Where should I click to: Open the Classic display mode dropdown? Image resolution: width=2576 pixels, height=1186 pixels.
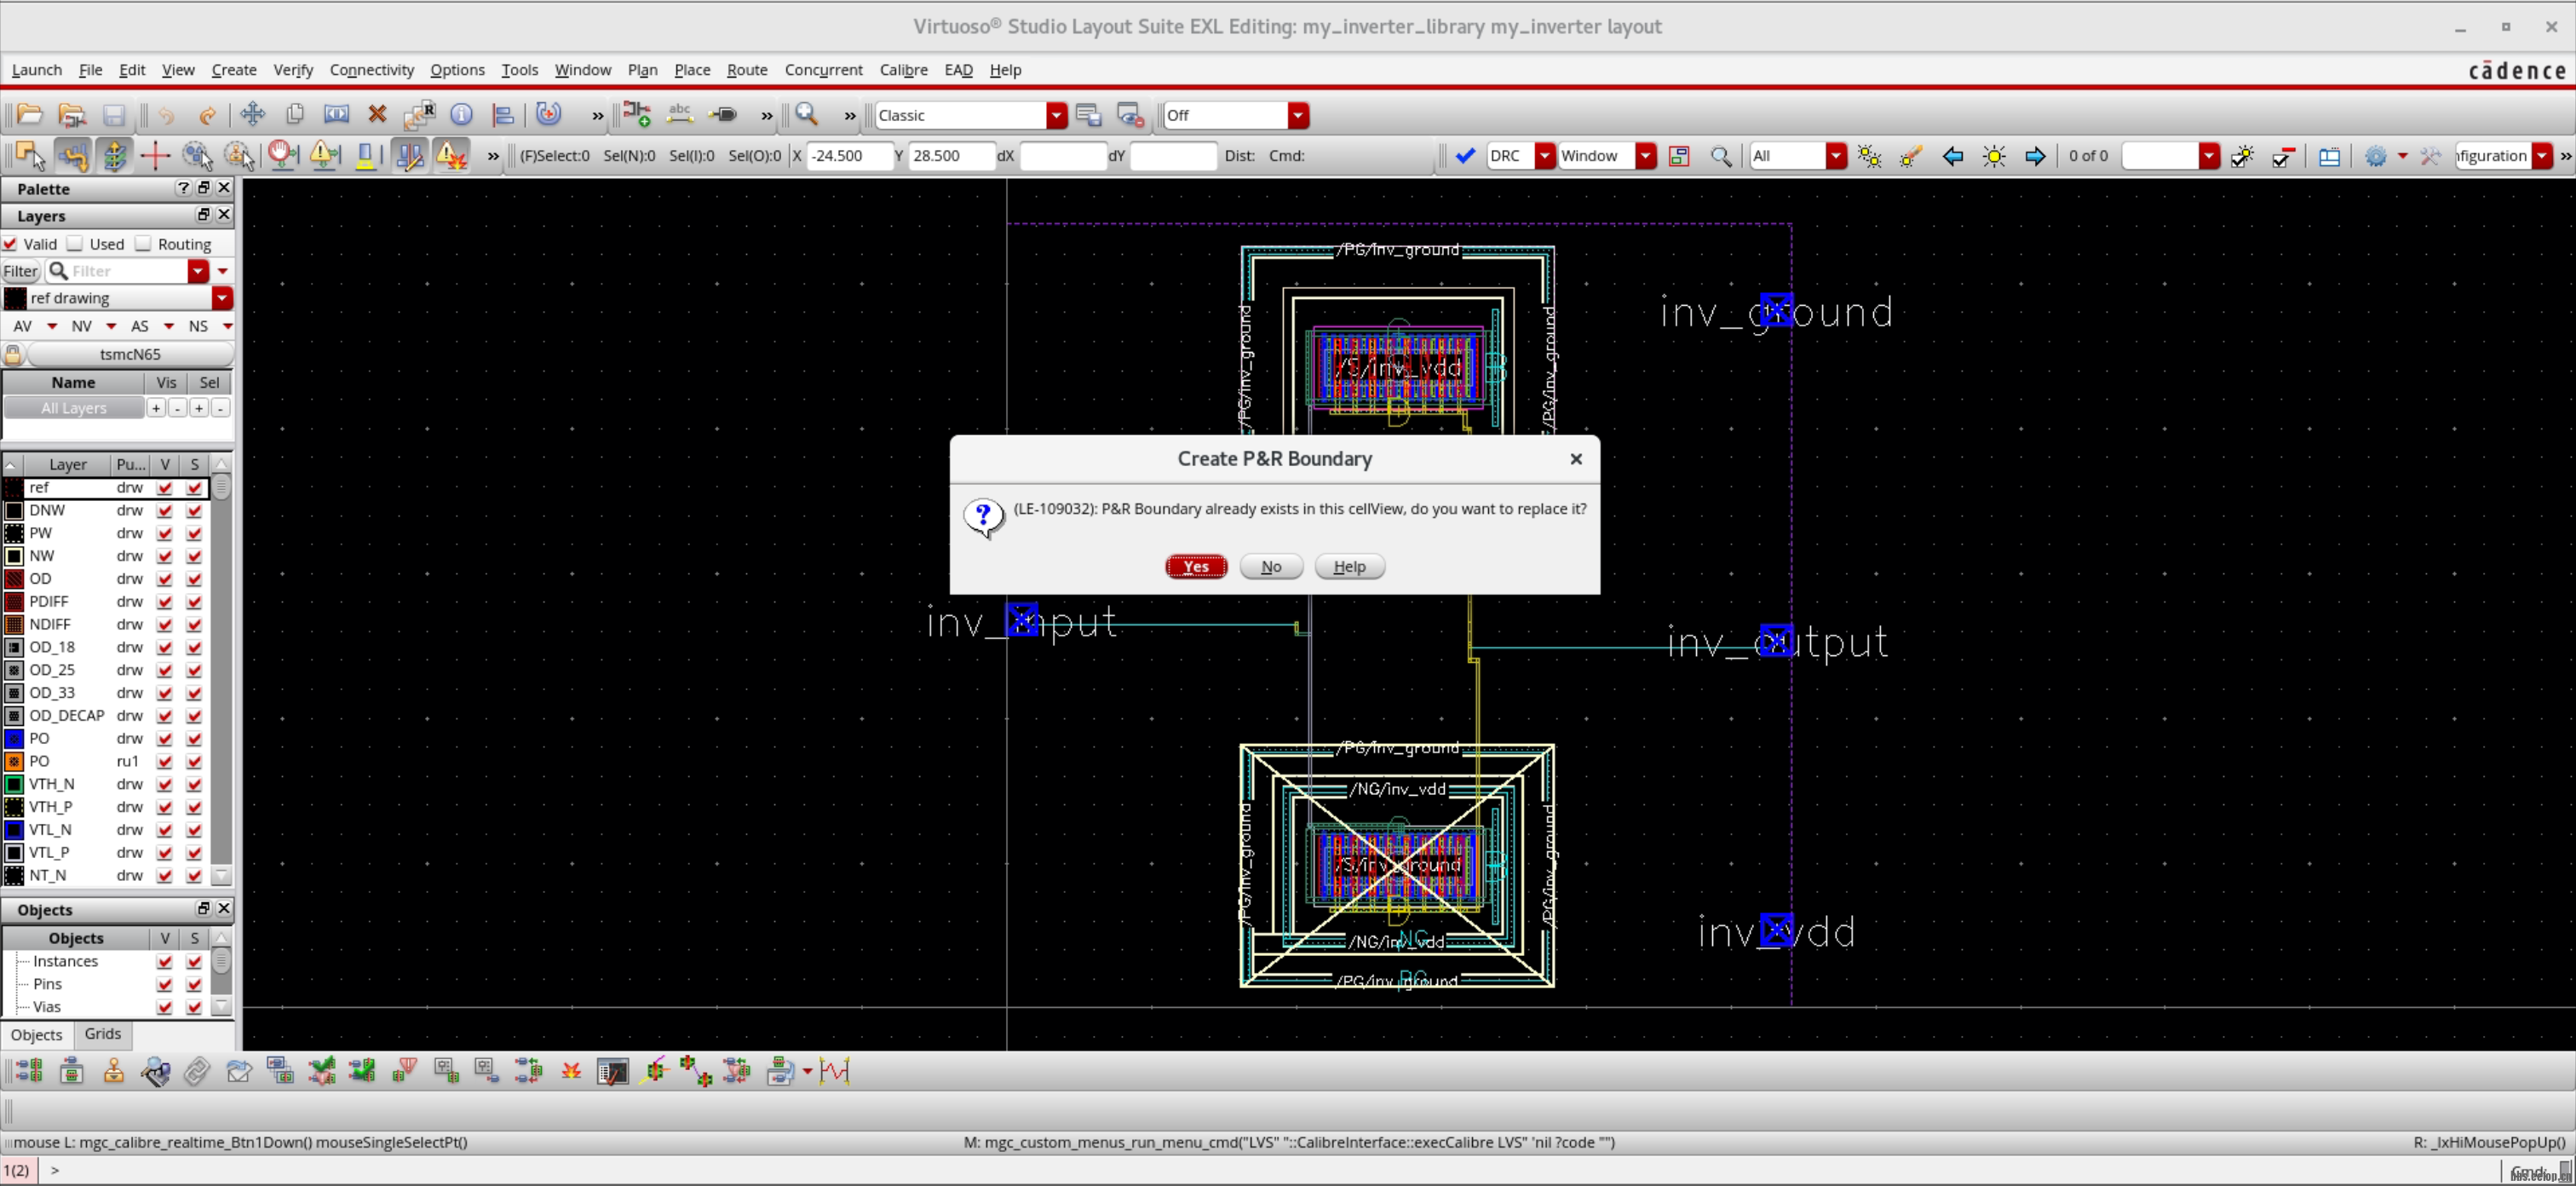click(1056, 115)
